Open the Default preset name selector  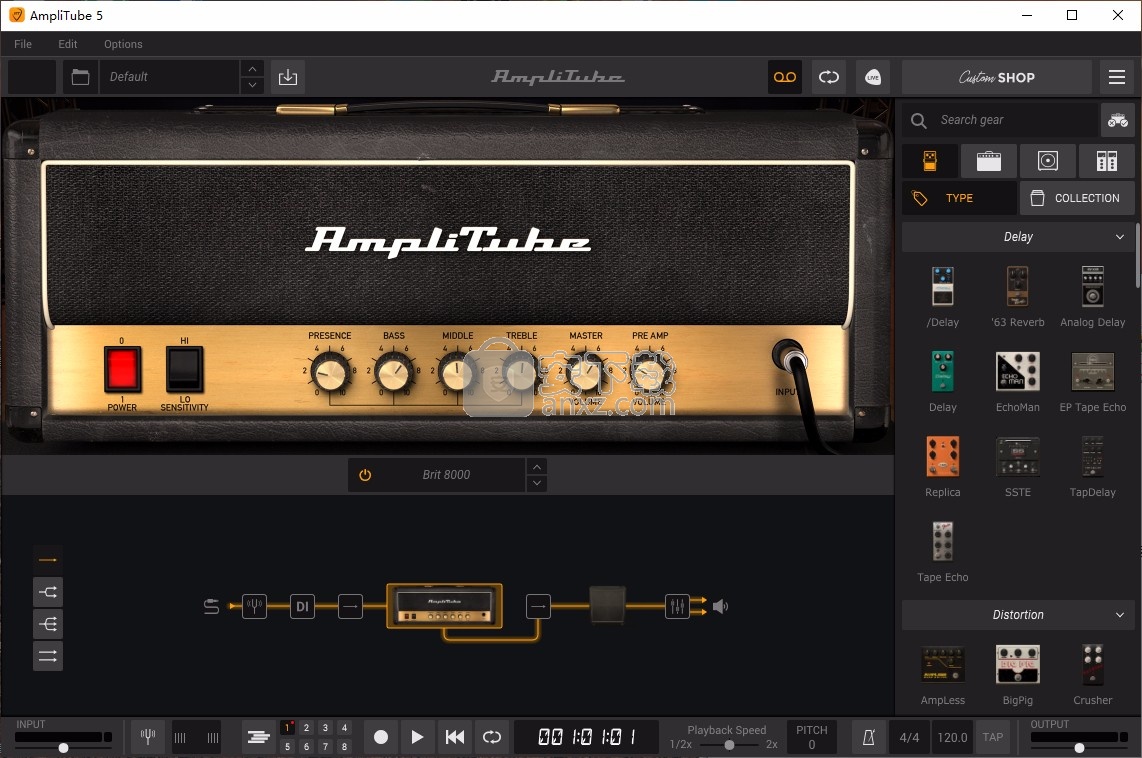pos(169,76)
